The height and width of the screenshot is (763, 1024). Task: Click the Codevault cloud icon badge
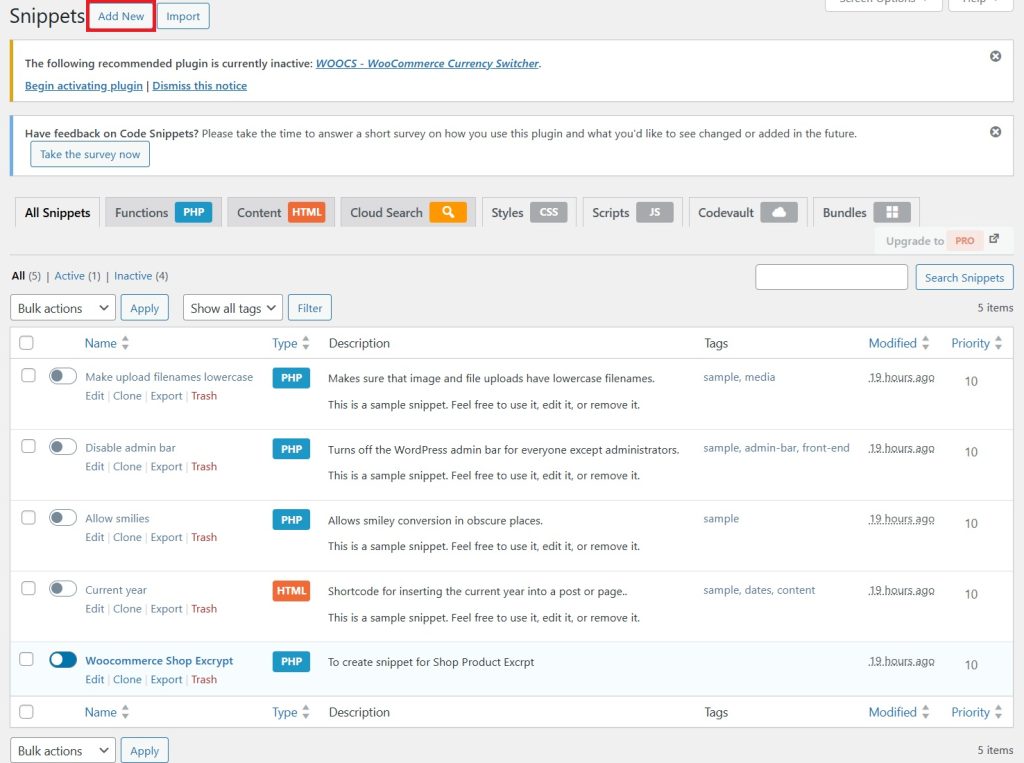click(x=779, y=212)
